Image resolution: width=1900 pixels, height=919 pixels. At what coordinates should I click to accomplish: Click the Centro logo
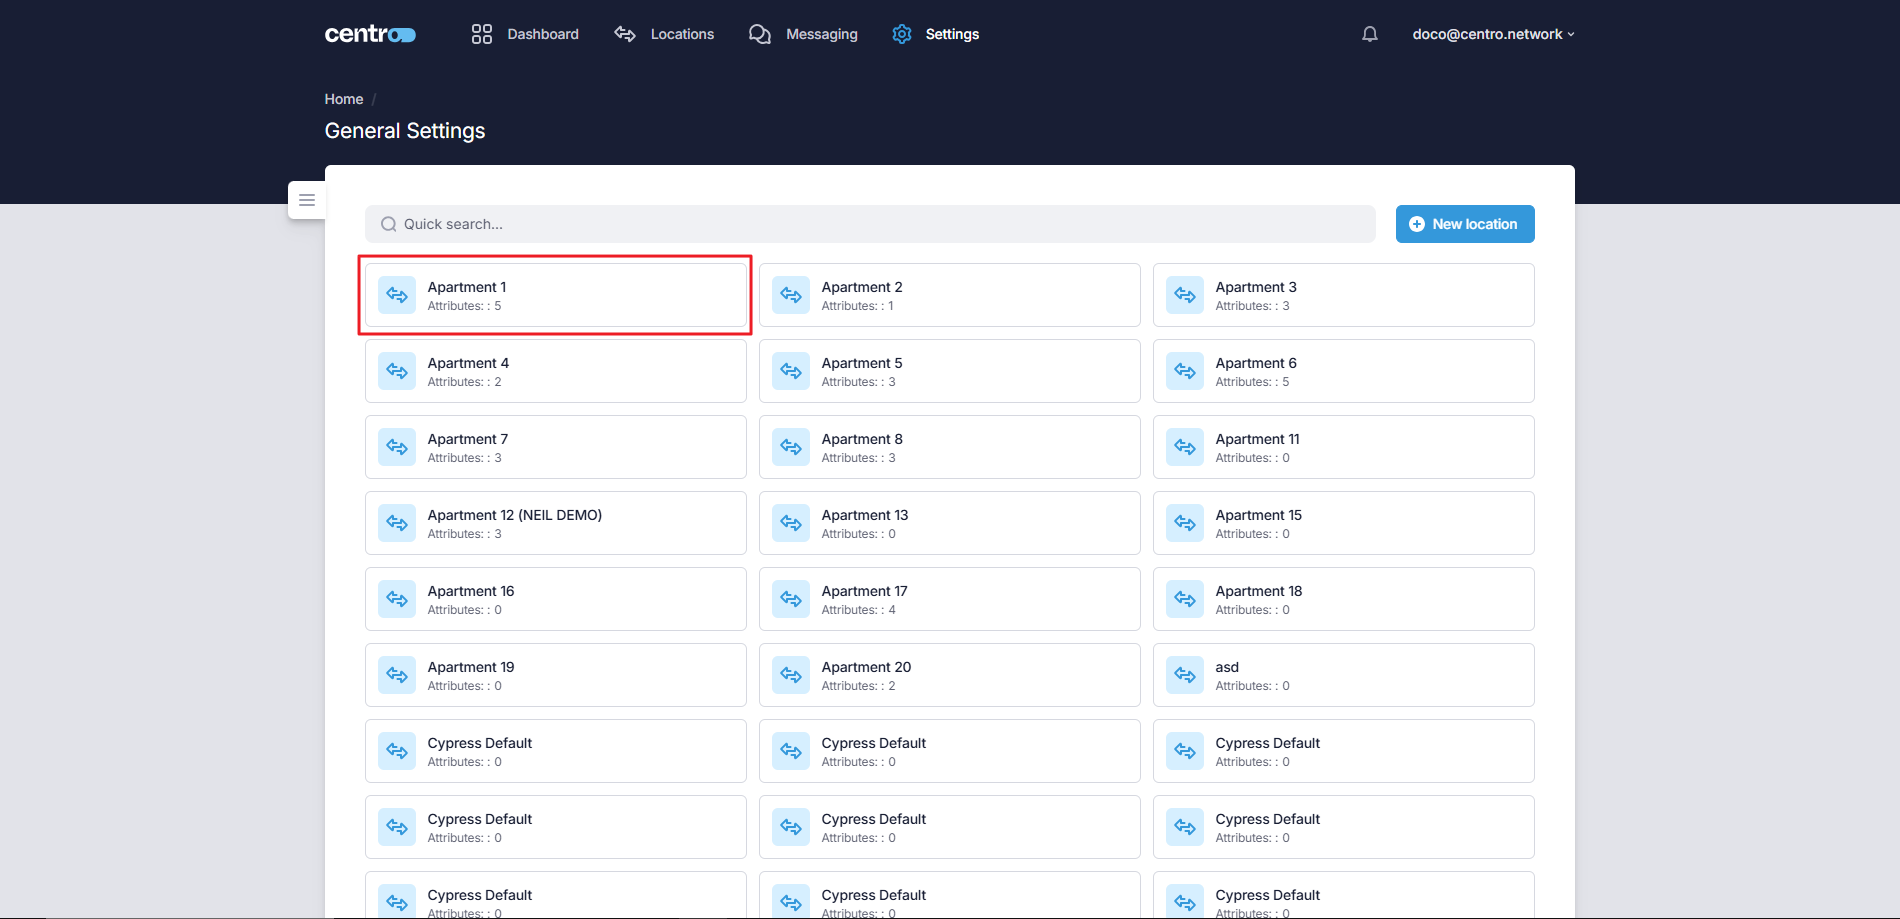[370, 34]
